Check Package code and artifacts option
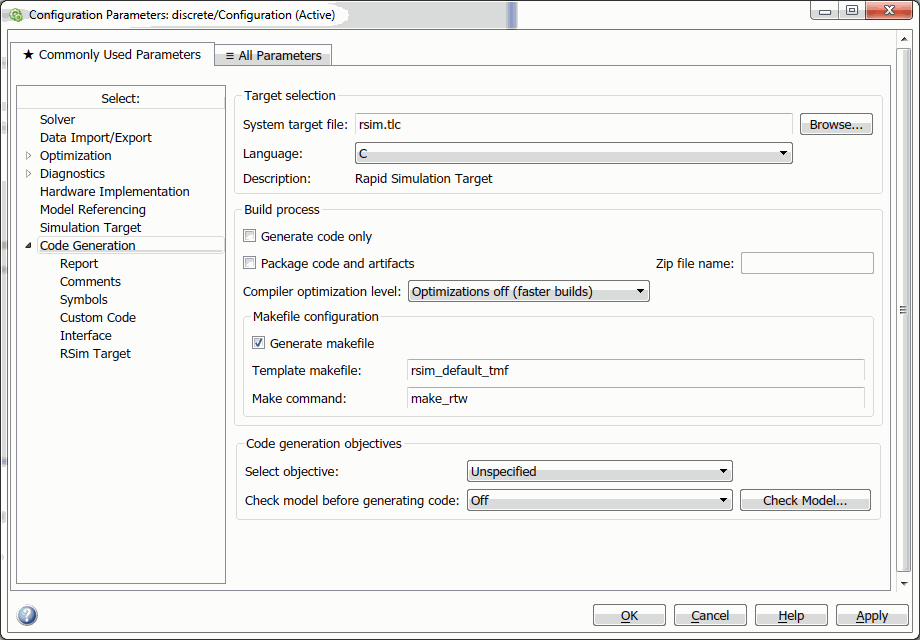 pos(250,263)
